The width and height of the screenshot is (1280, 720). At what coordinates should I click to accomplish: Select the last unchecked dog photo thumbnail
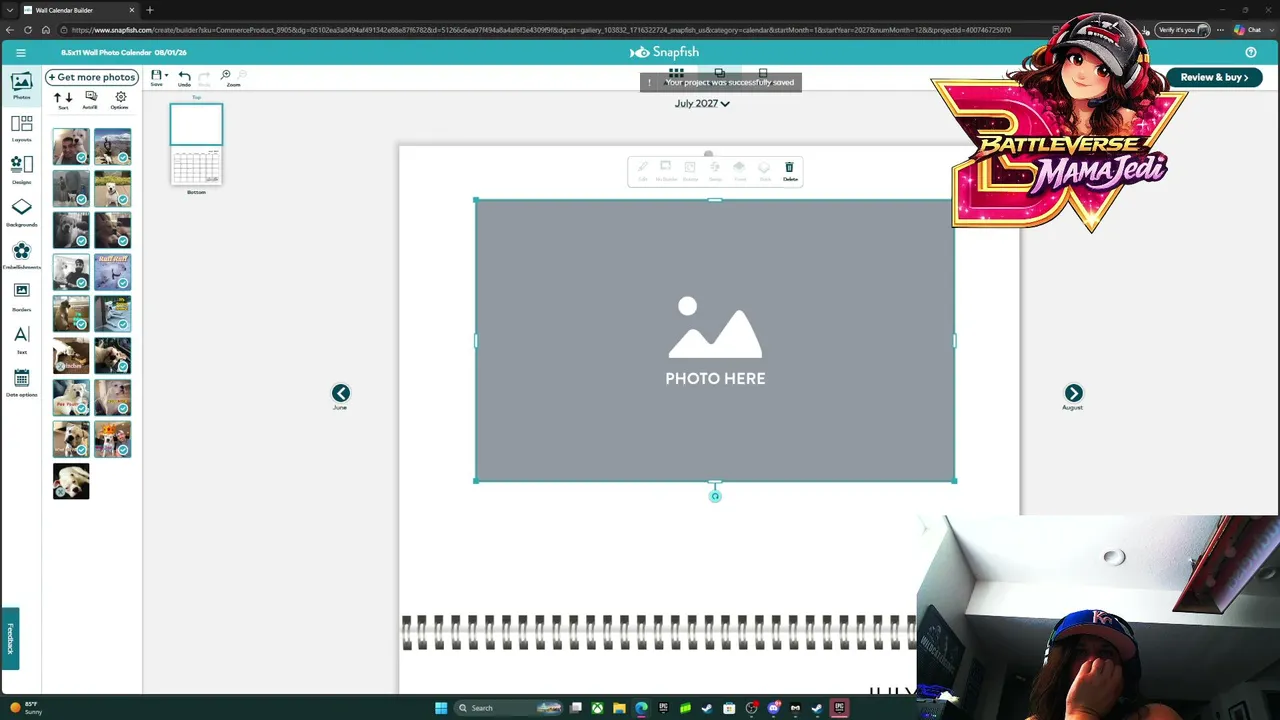[x=71, y=481]
